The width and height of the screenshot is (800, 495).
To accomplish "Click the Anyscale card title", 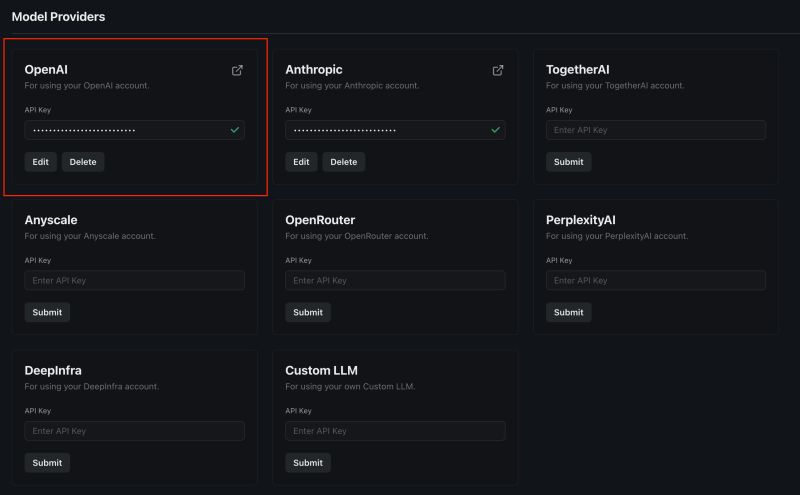I will [51, 220].
